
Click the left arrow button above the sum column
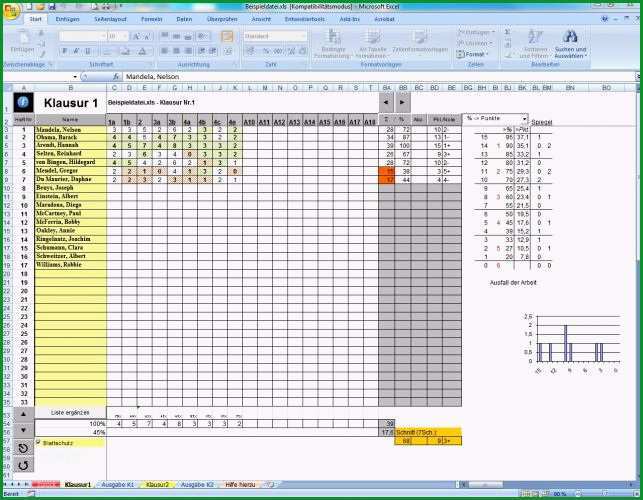coord(386,103)
